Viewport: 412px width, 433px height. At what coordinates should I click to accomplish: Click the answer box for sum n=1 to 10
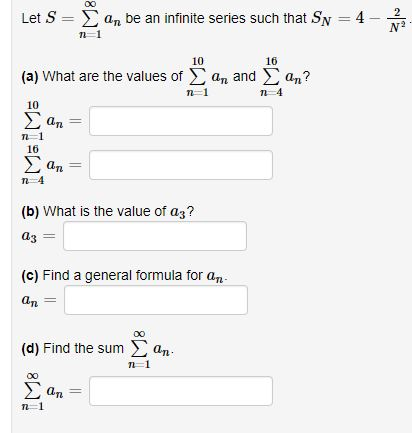pyautogui.click(x=181, y=121)
